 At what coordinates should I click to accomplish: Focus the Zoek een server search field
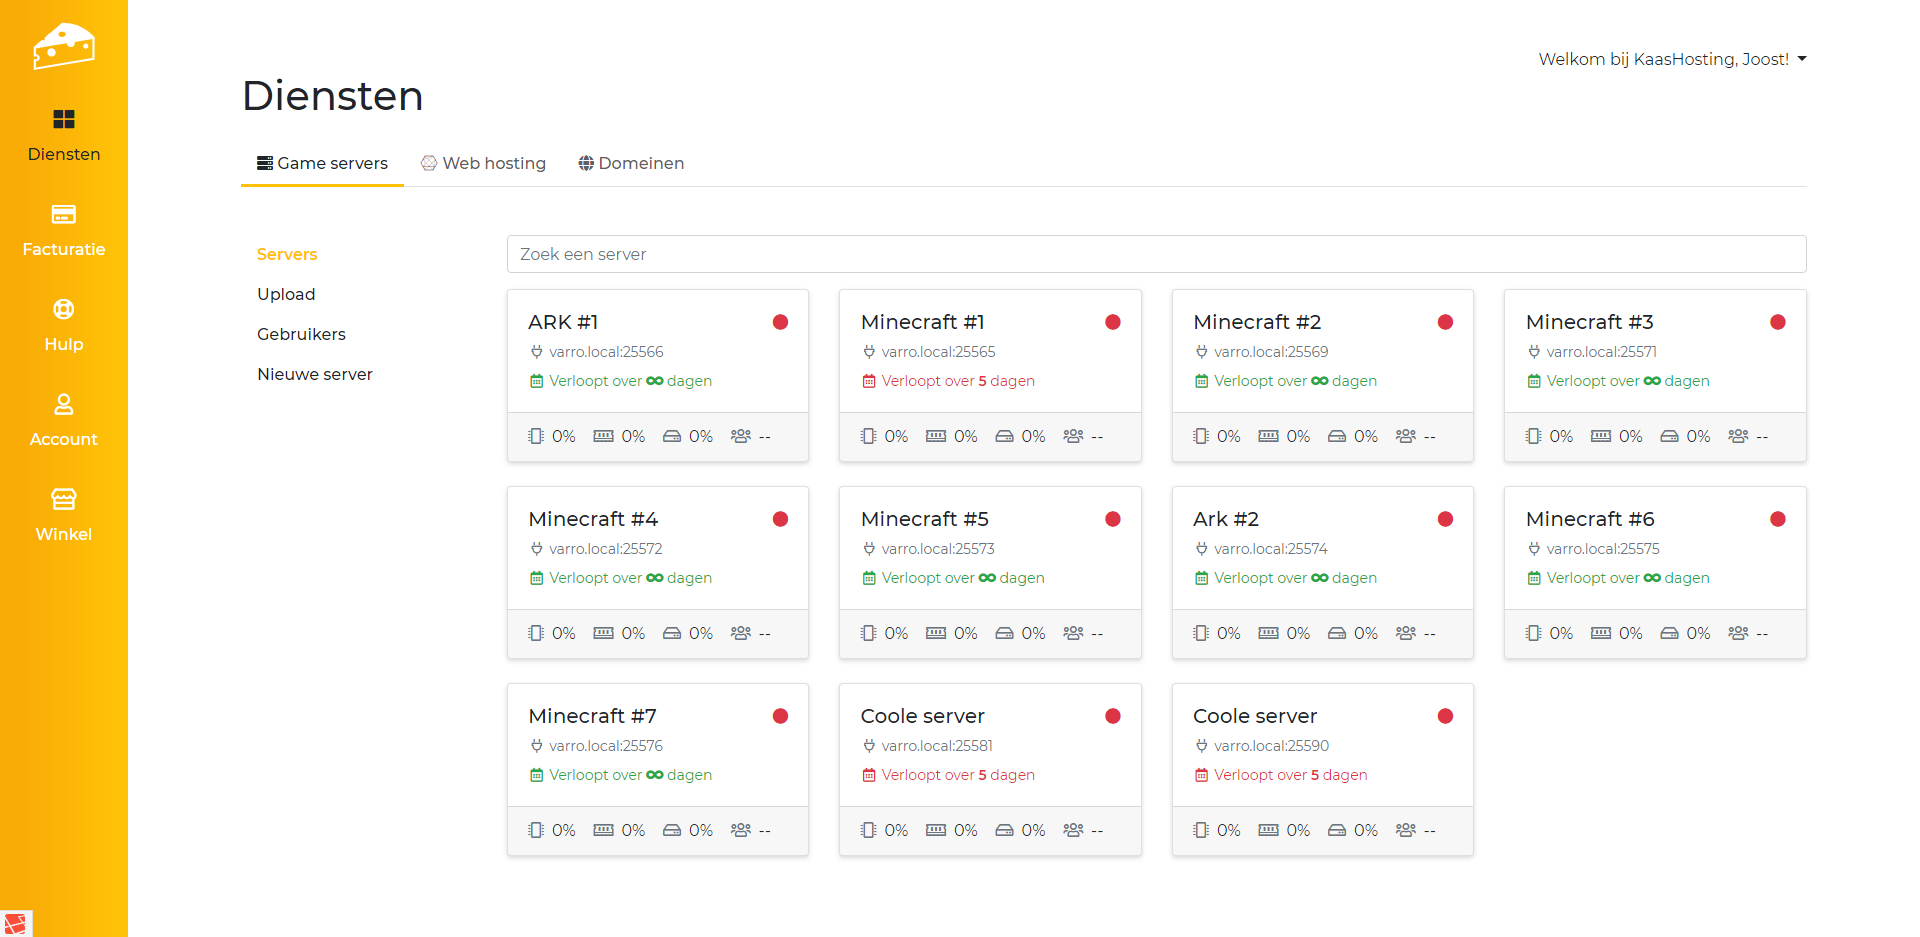click(1155, 254)
